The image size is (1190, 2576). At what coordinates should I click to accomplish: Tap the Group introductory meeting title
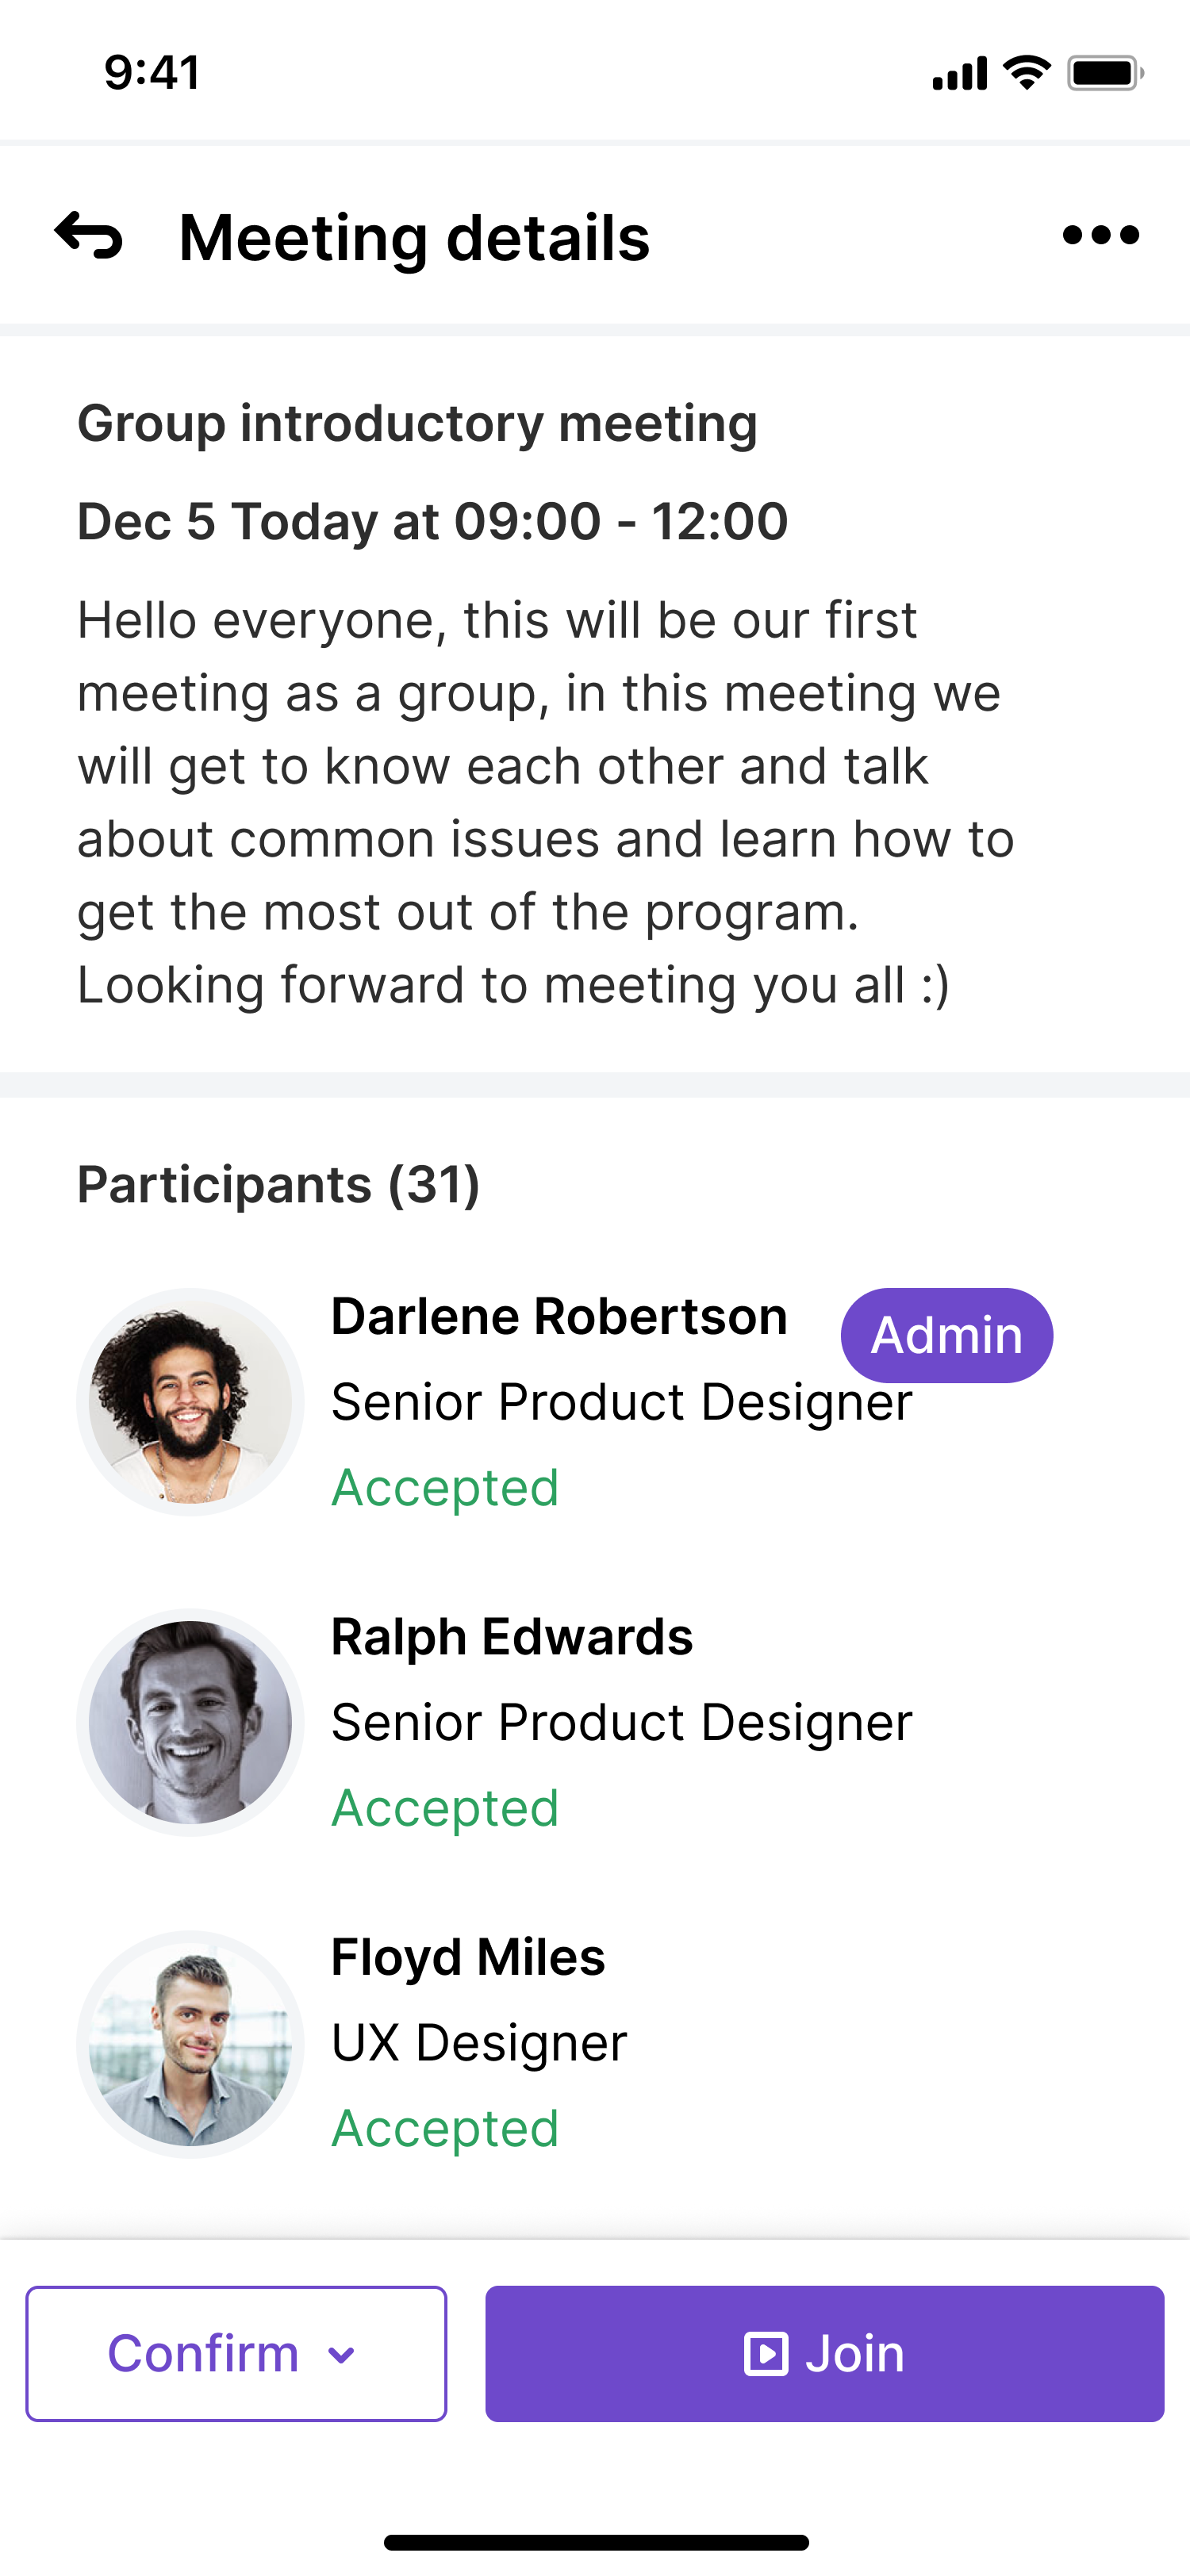417,423
